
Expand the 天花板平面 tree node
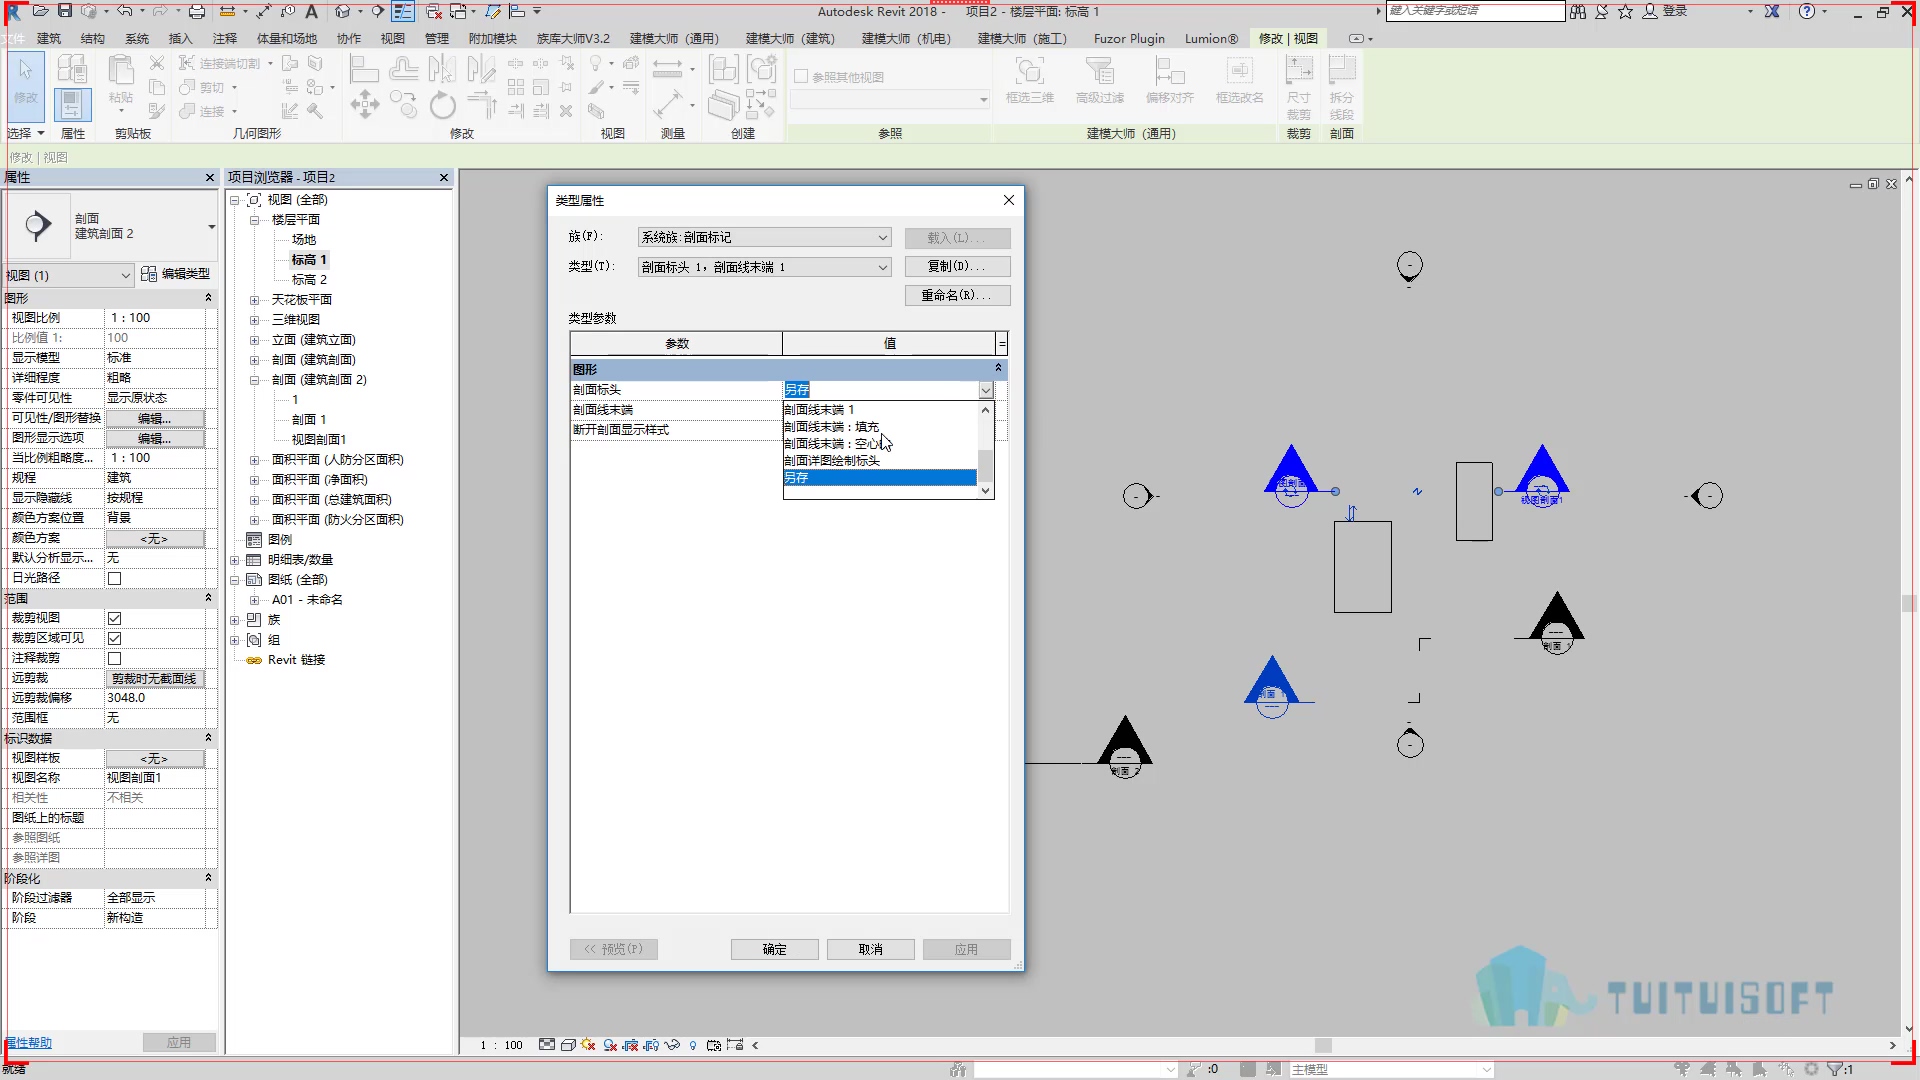pos(254,300)
